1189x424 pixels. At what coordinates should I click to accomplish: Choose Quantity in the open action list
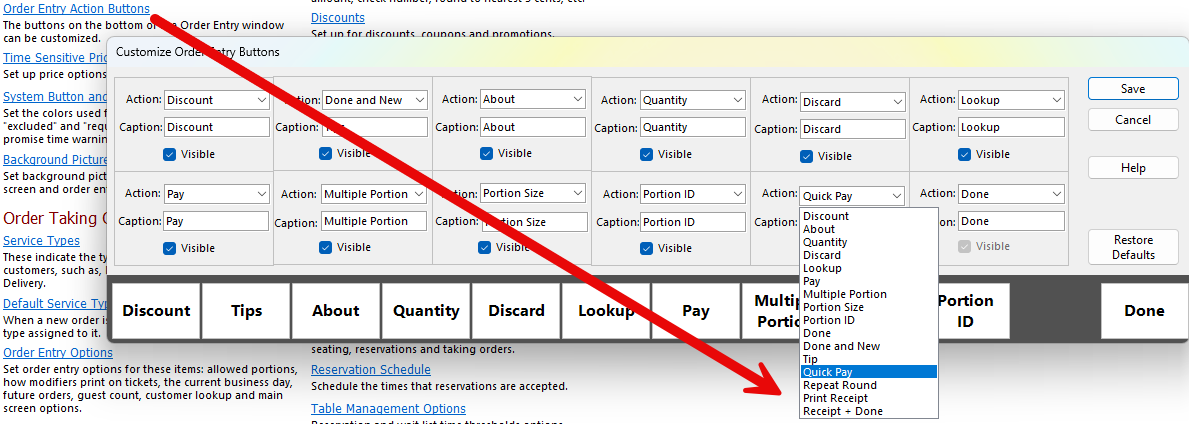tap(869, 242)
